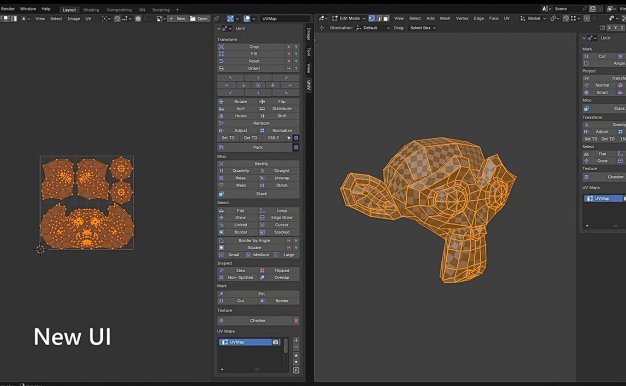Click the Relax button

(238, 178)
